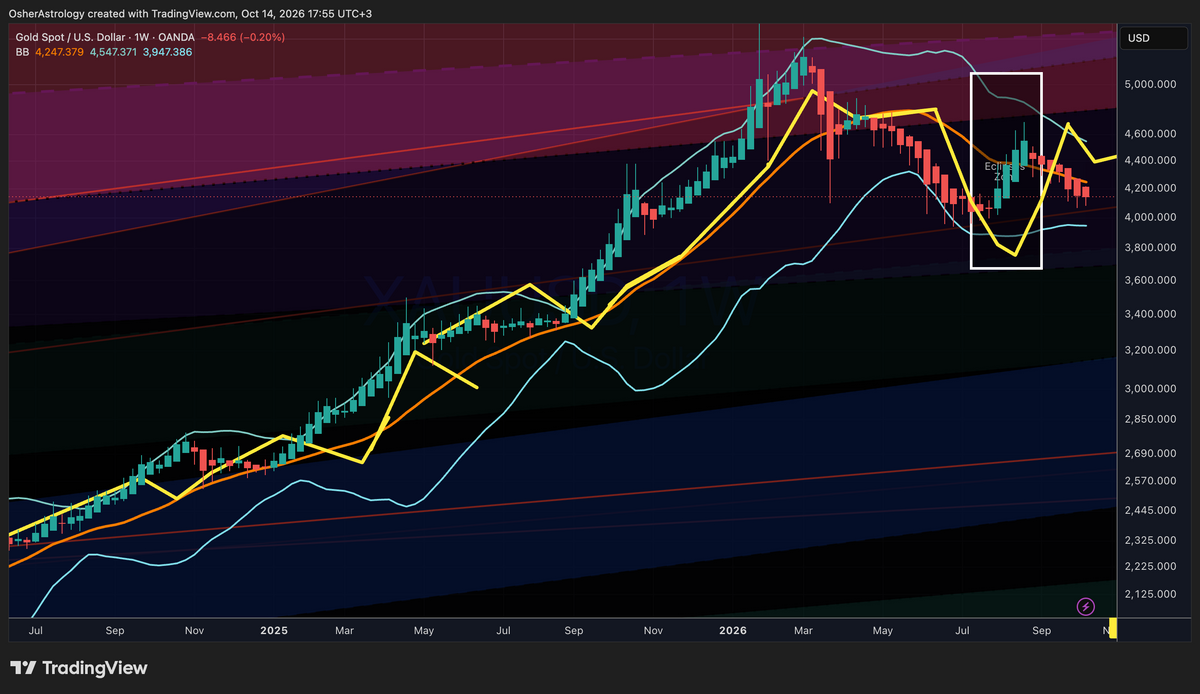Click the 4,600.000 price axis label
The image size is (1200, 694).
1148,133
